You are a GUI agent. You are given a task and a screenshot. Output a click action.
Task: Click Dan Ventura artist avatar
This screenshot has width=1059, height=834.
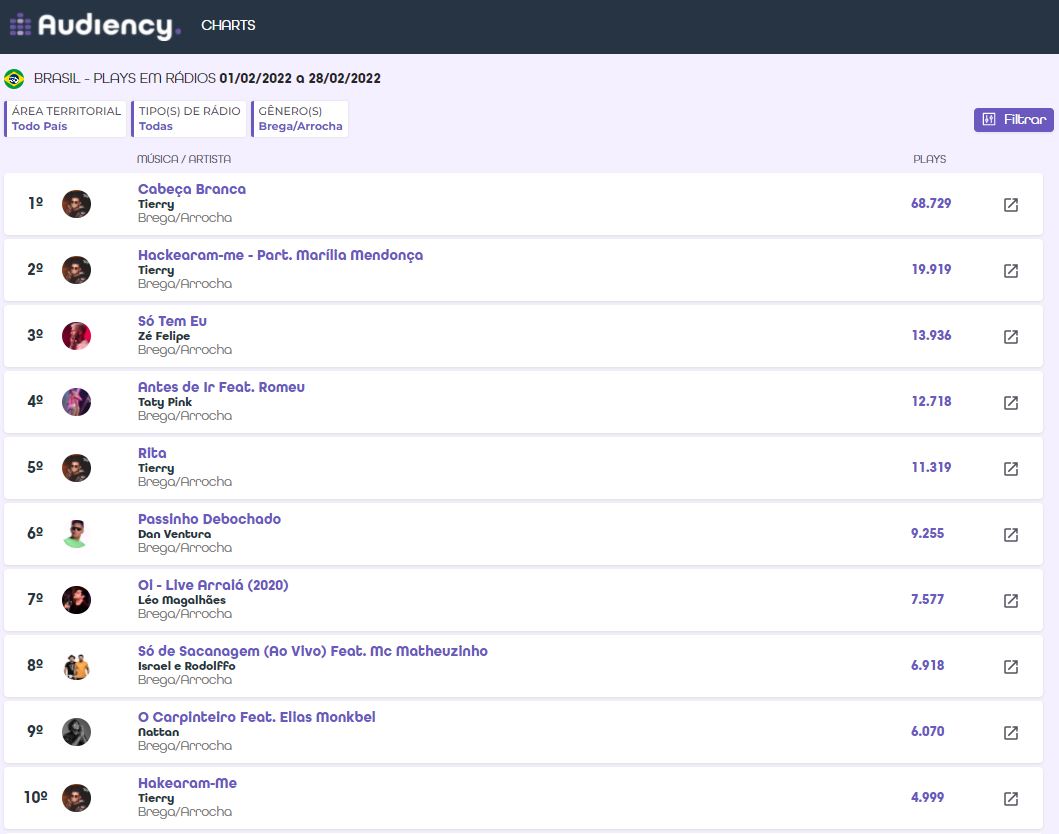(x=76, y=534)
